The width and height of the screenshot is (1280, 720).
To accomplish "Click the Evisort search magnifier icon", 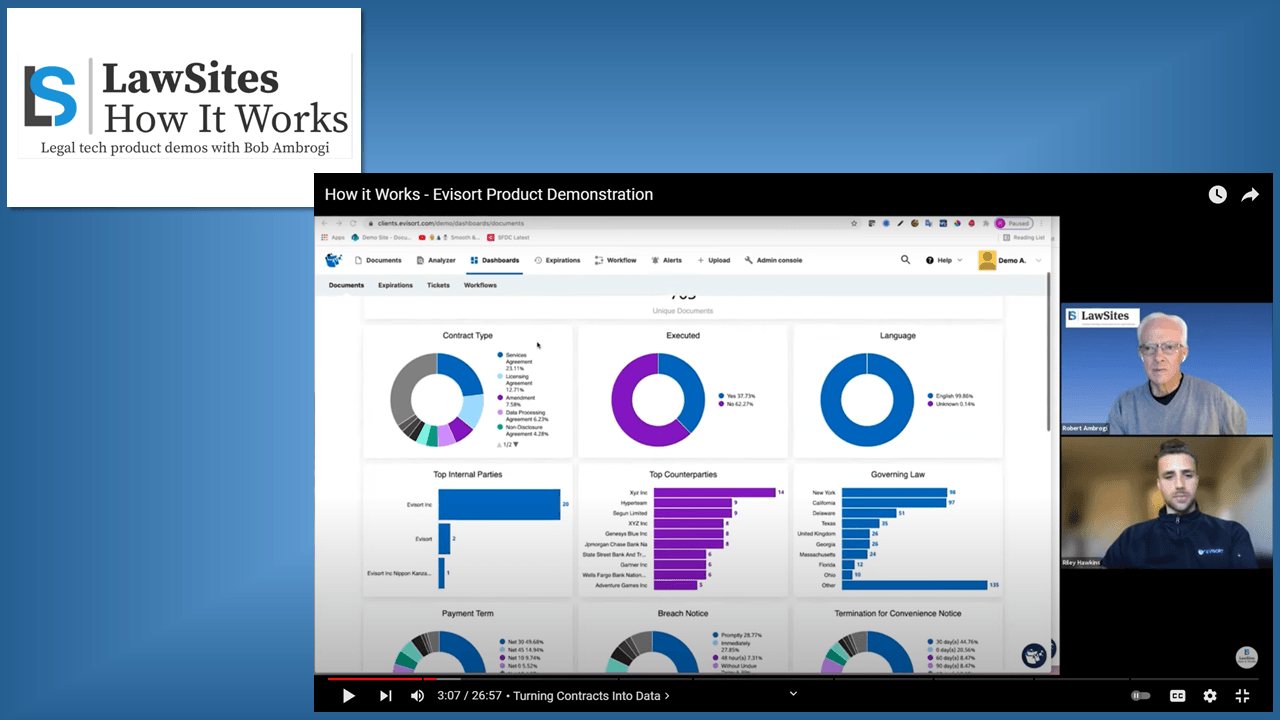I will 906,260.
